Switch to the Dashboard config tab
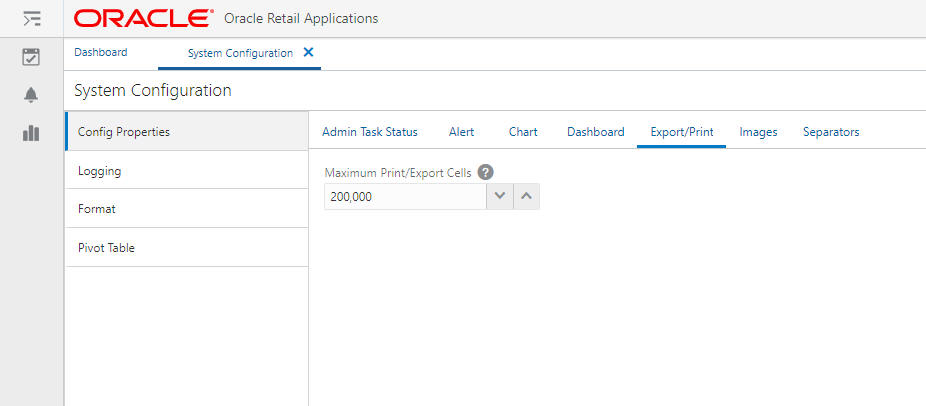Image resolution: width=926 pixels, height=406 pixels. [595, 132]
